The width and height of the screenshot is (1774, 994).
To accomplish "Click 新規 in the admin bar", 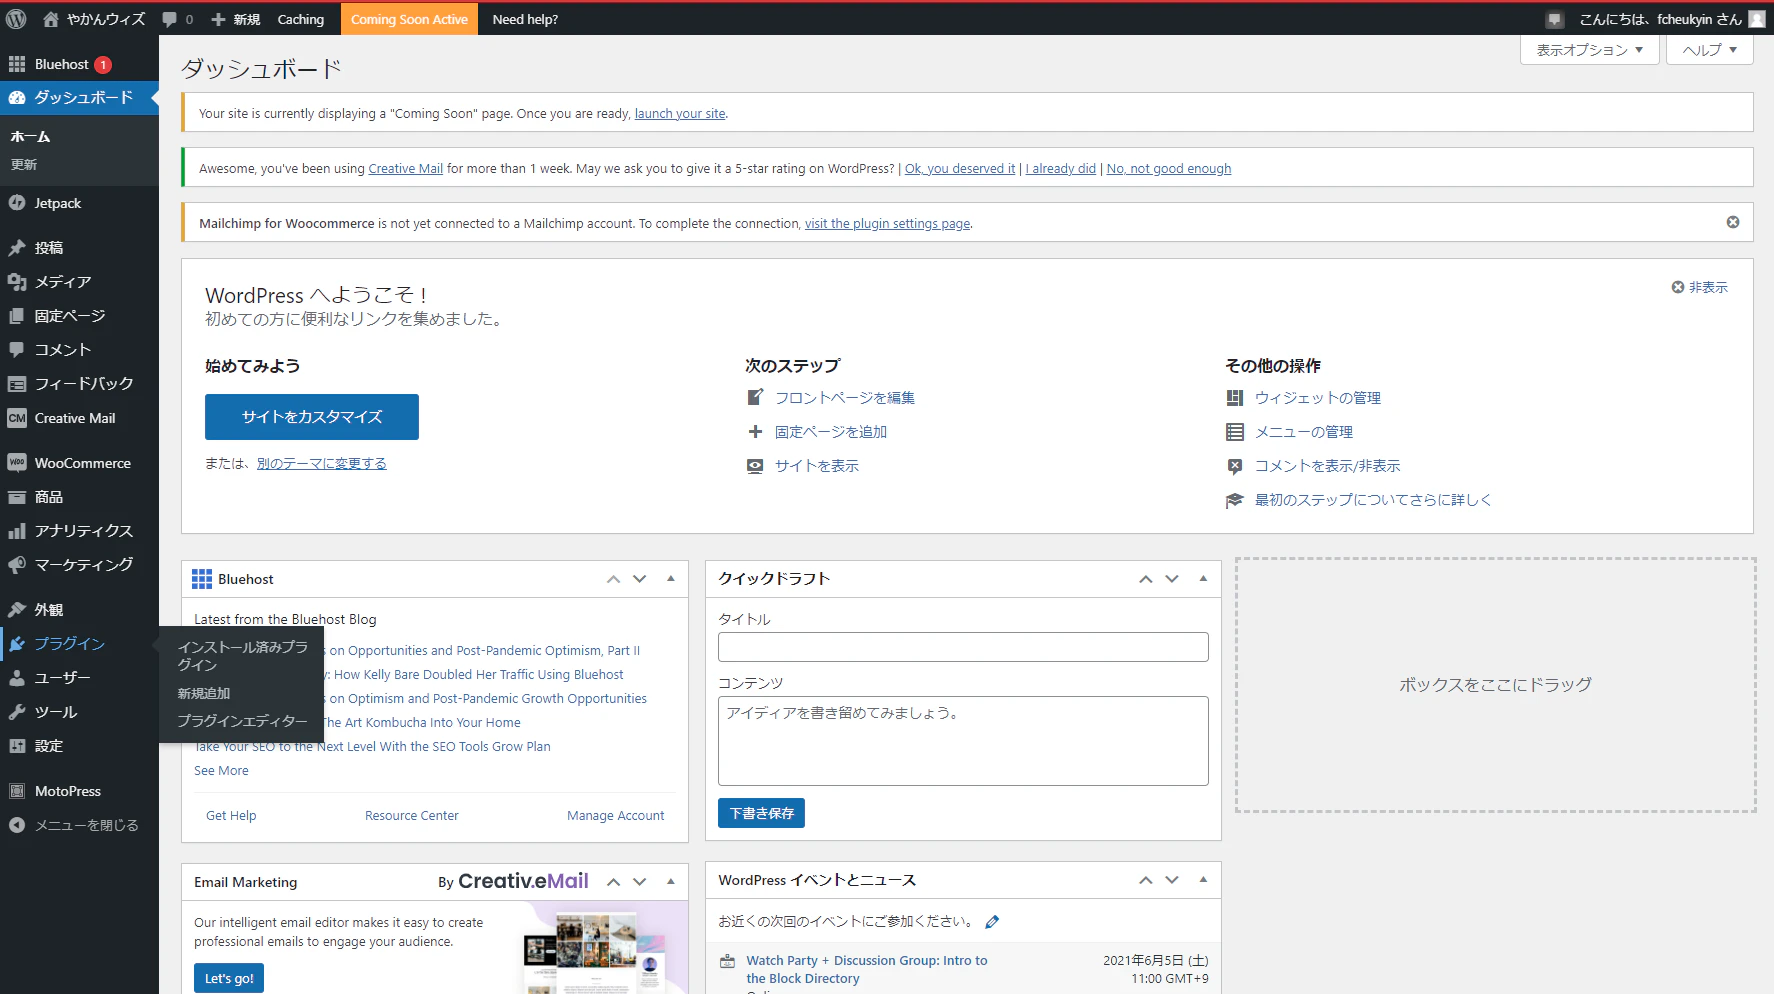I will click(236, 19).
